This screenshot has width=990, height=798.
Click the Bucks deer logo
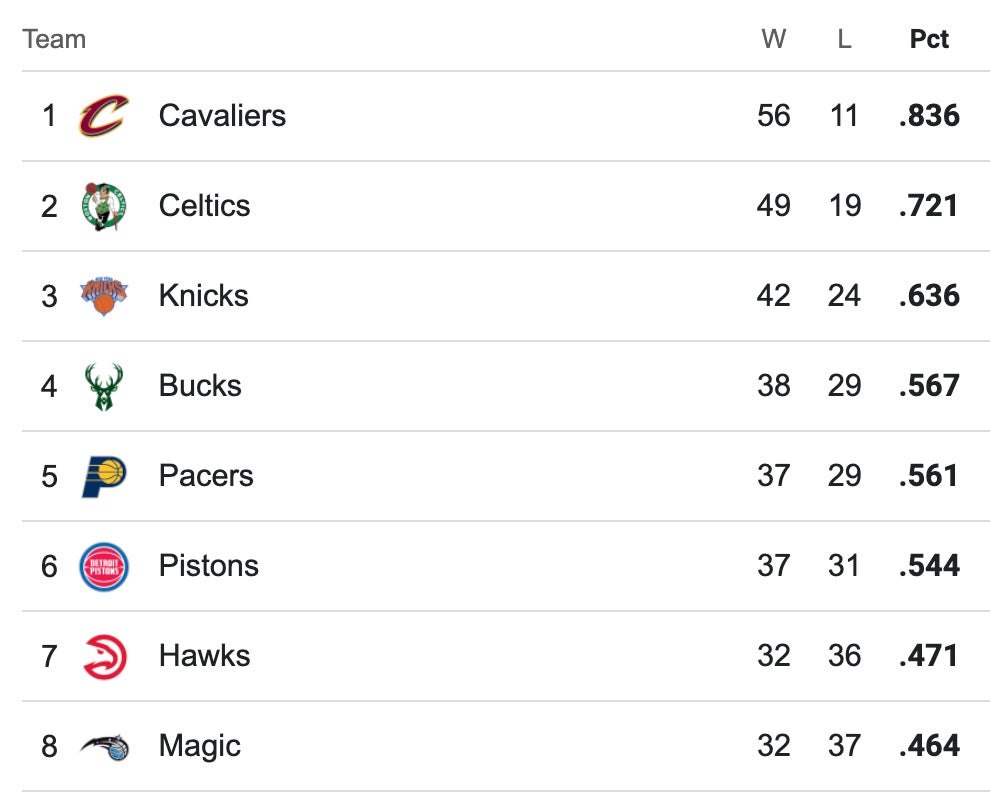(104, 386)
